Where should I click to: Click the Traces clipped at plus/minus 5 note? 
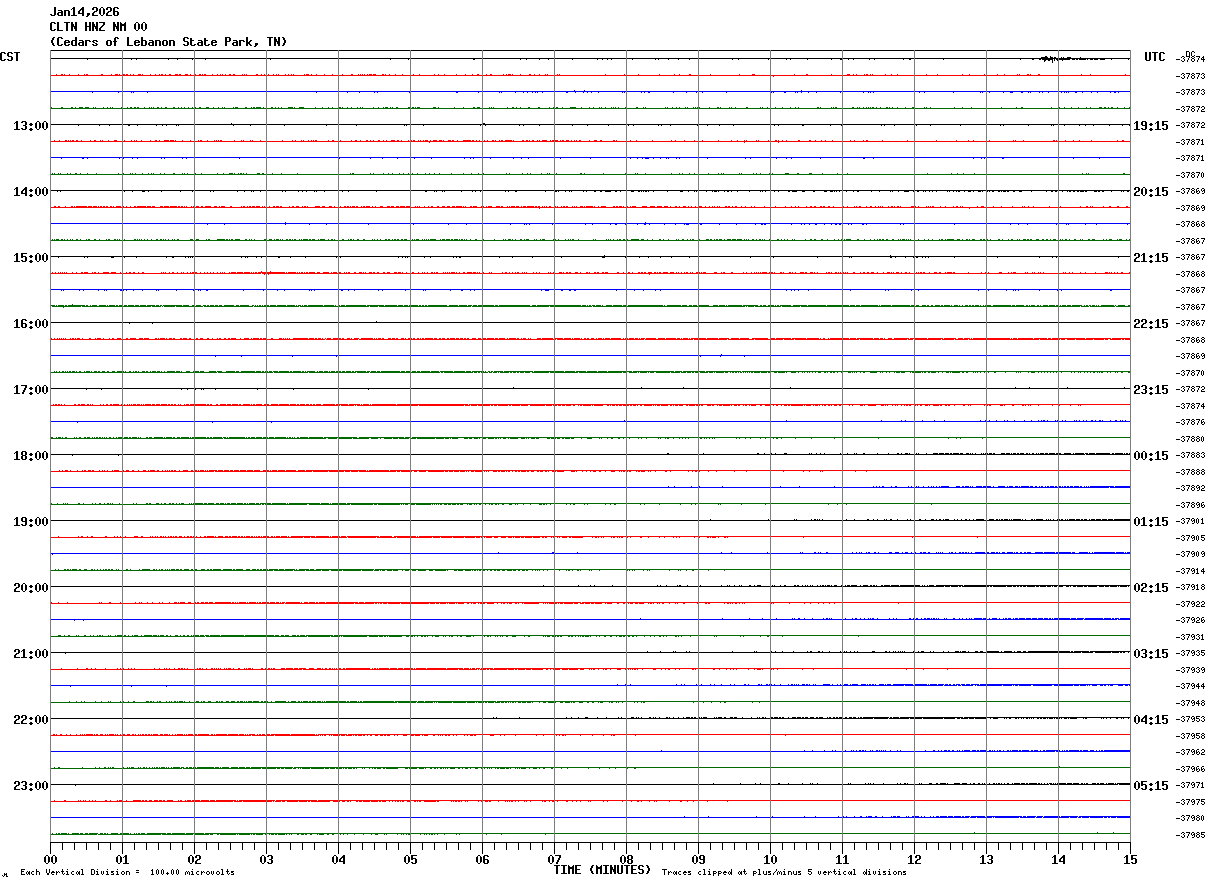point(784,873)
